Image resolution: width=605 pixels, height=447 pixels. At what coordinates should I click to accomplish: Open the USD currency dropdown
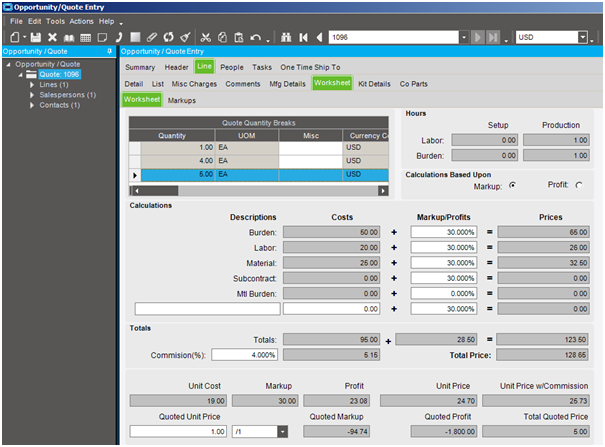tap(582, 37)
